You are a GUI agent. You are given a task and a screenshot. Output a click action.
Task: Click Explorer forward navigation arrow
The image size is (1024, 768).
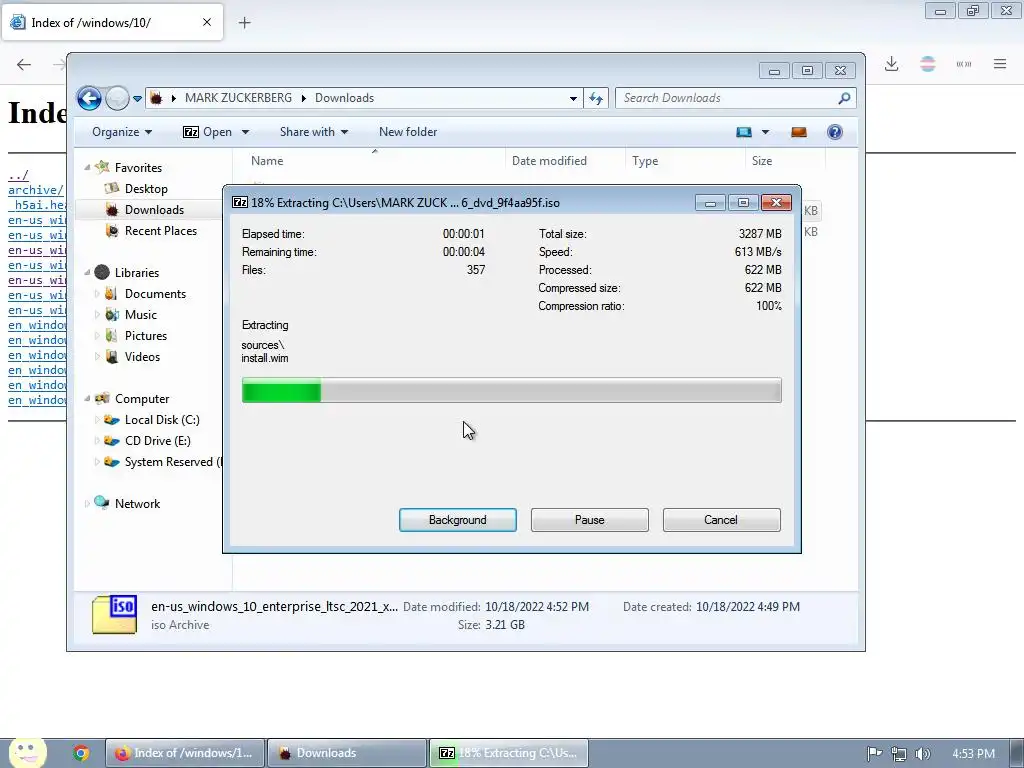(118, 99)
